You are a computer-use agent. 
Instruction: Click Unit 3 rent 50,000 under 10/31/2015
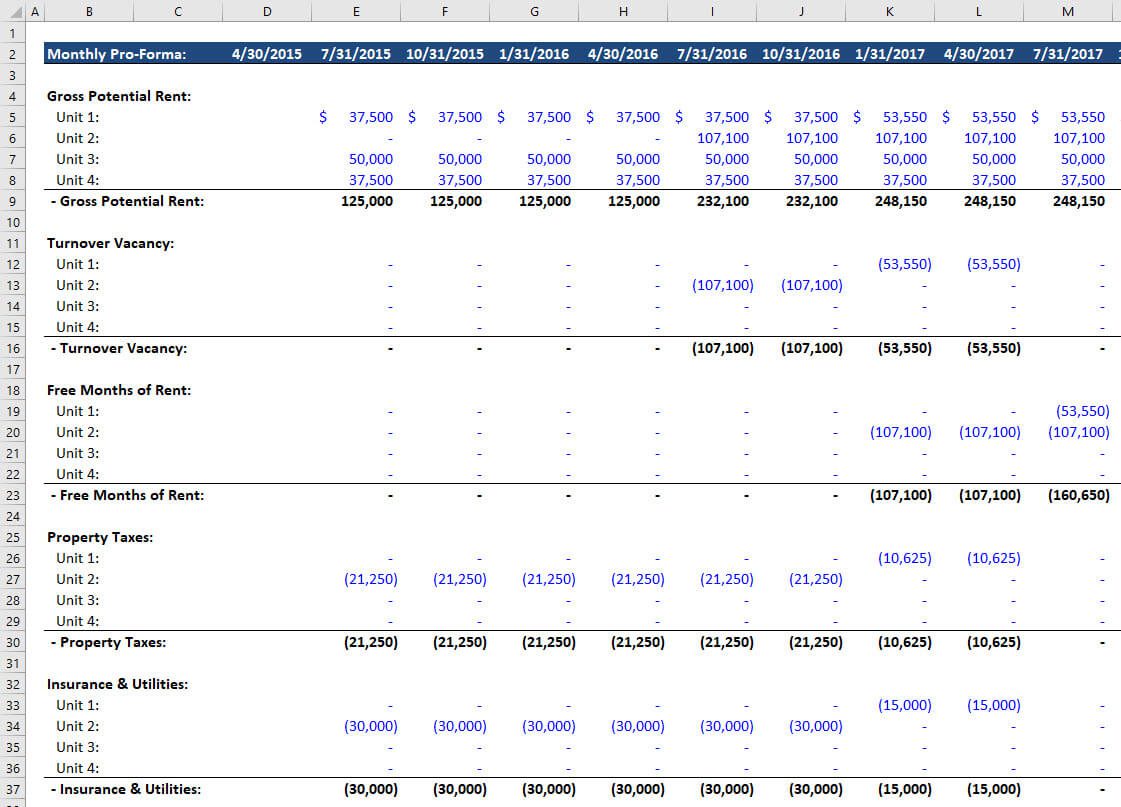[460, 159]
